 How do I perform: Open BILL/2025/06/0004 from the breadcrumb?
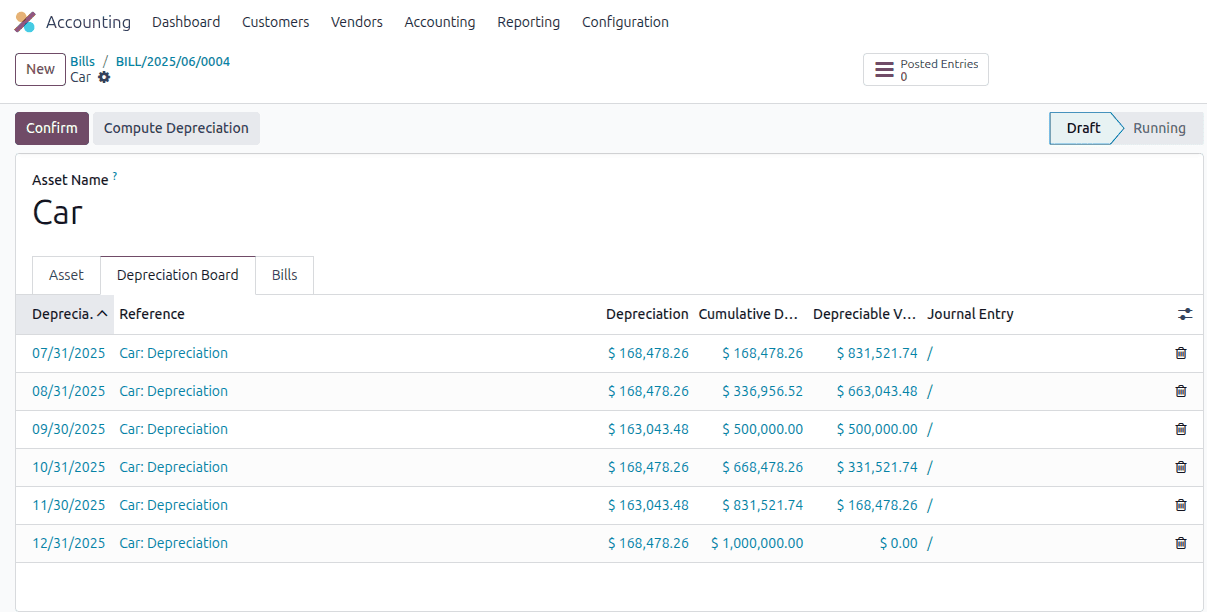[172, 61]
